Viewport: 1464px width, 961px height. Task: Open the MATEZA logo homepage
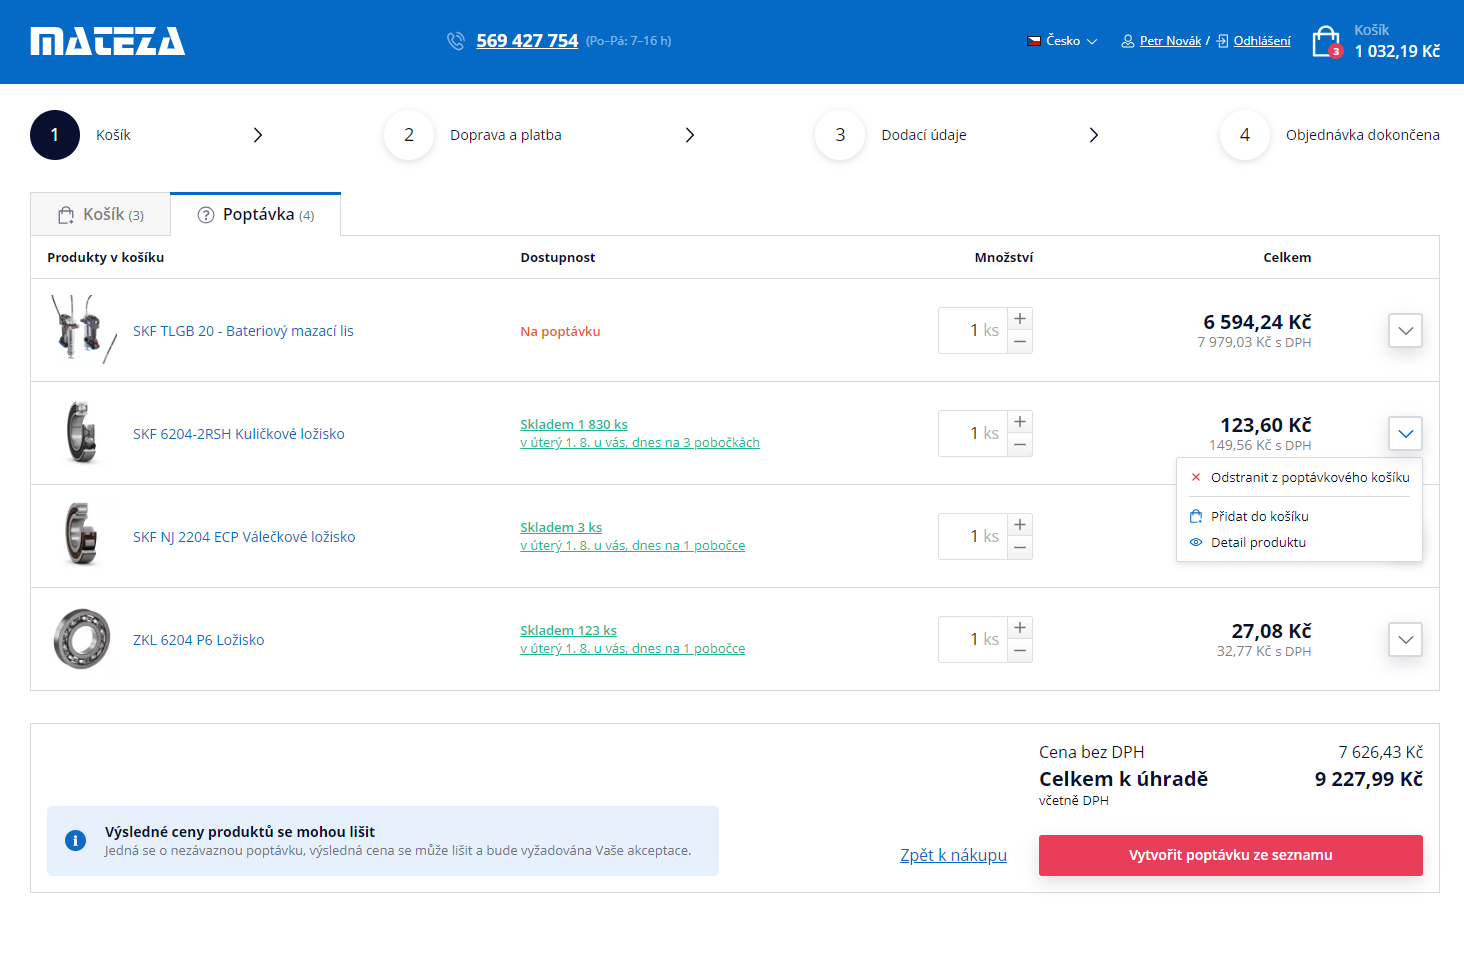108,41
